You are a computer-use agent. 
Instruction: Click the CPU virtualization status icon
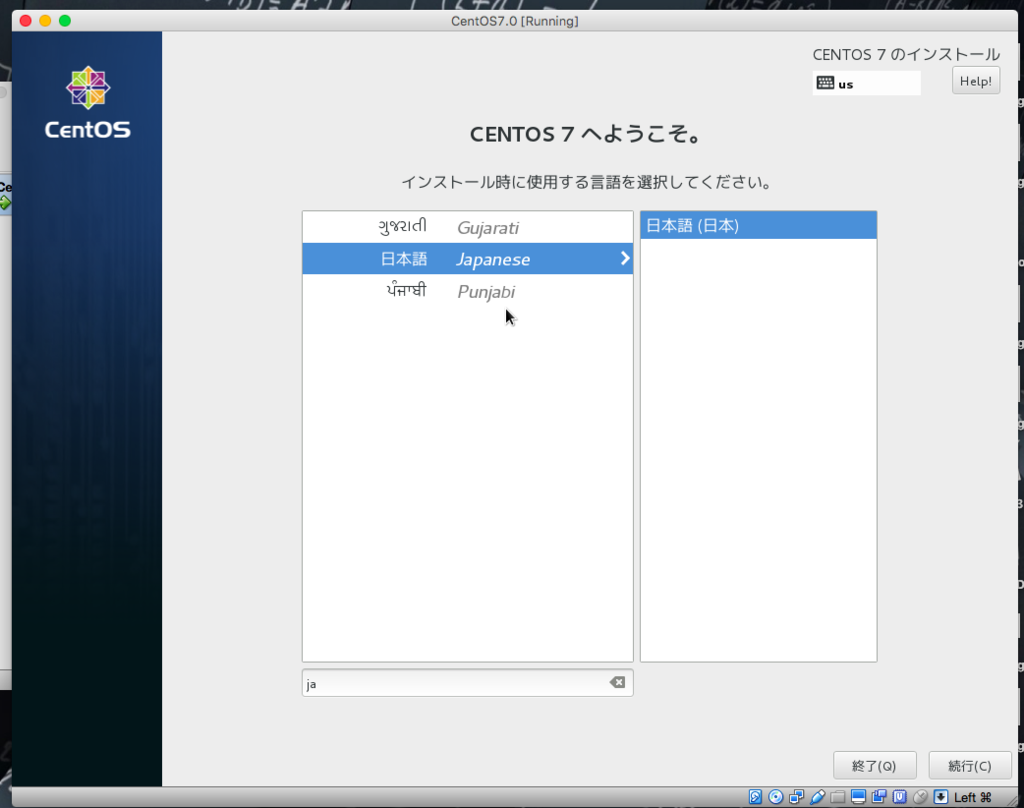tap(900, 797)
